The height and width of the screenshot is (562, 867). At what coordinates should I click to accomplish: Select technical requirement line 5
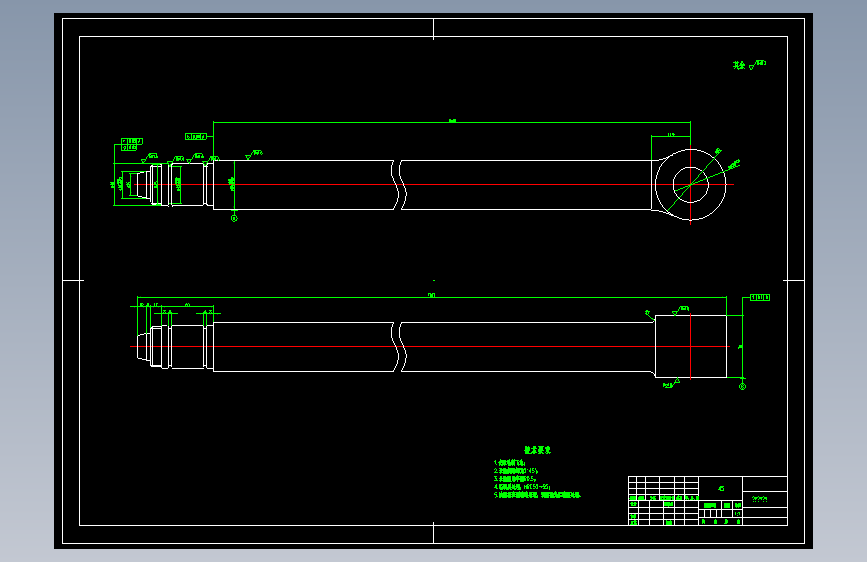[x=537, y=495]
